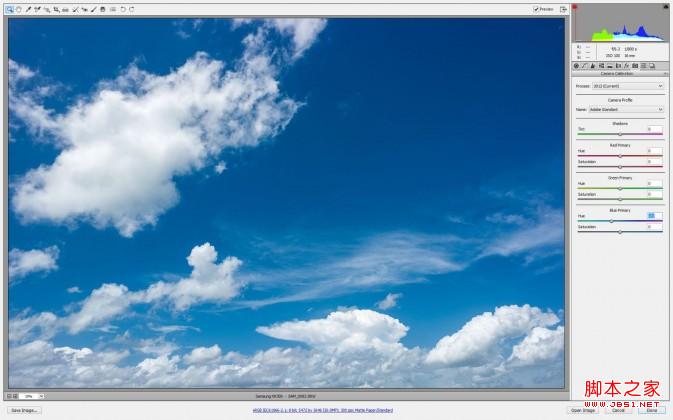Viewport: 673px width, 420px height.
Task: Select the Zoom tool
Action: (x=9, y=9)
